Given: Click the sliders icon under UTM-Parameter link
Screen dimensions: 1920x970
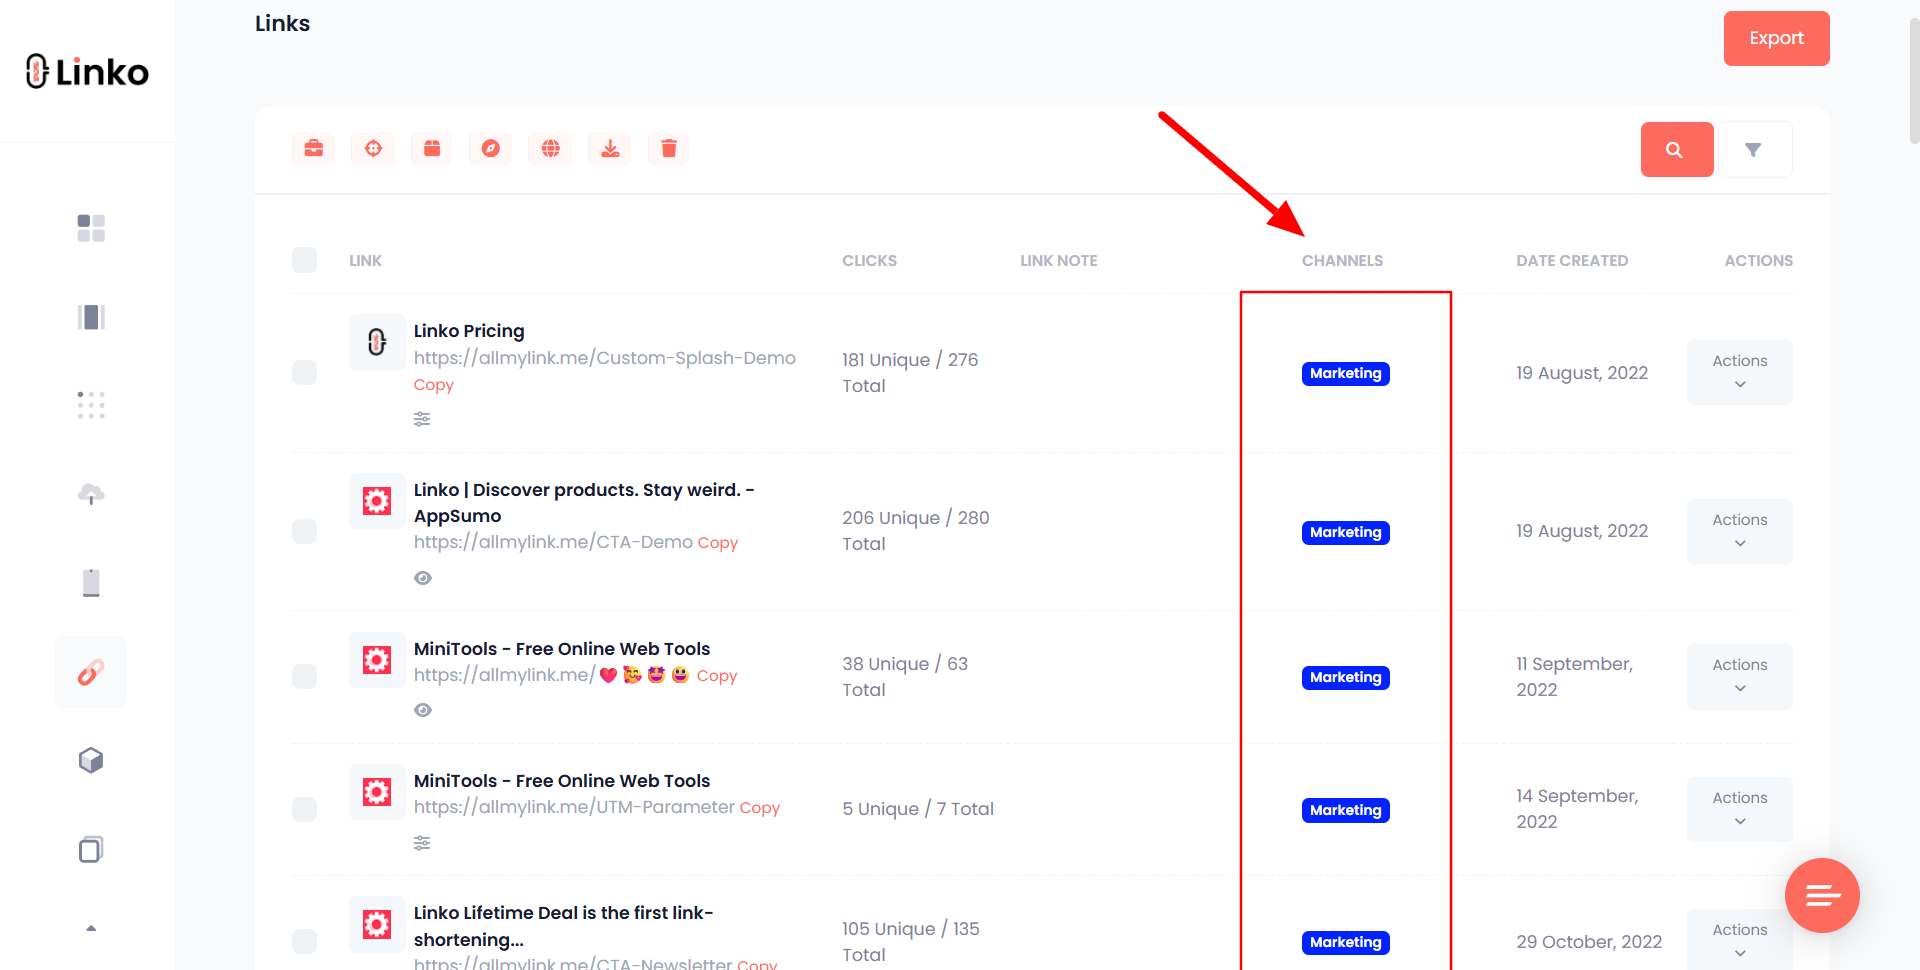Looking at the screenshot, I should tap(422, 843).
